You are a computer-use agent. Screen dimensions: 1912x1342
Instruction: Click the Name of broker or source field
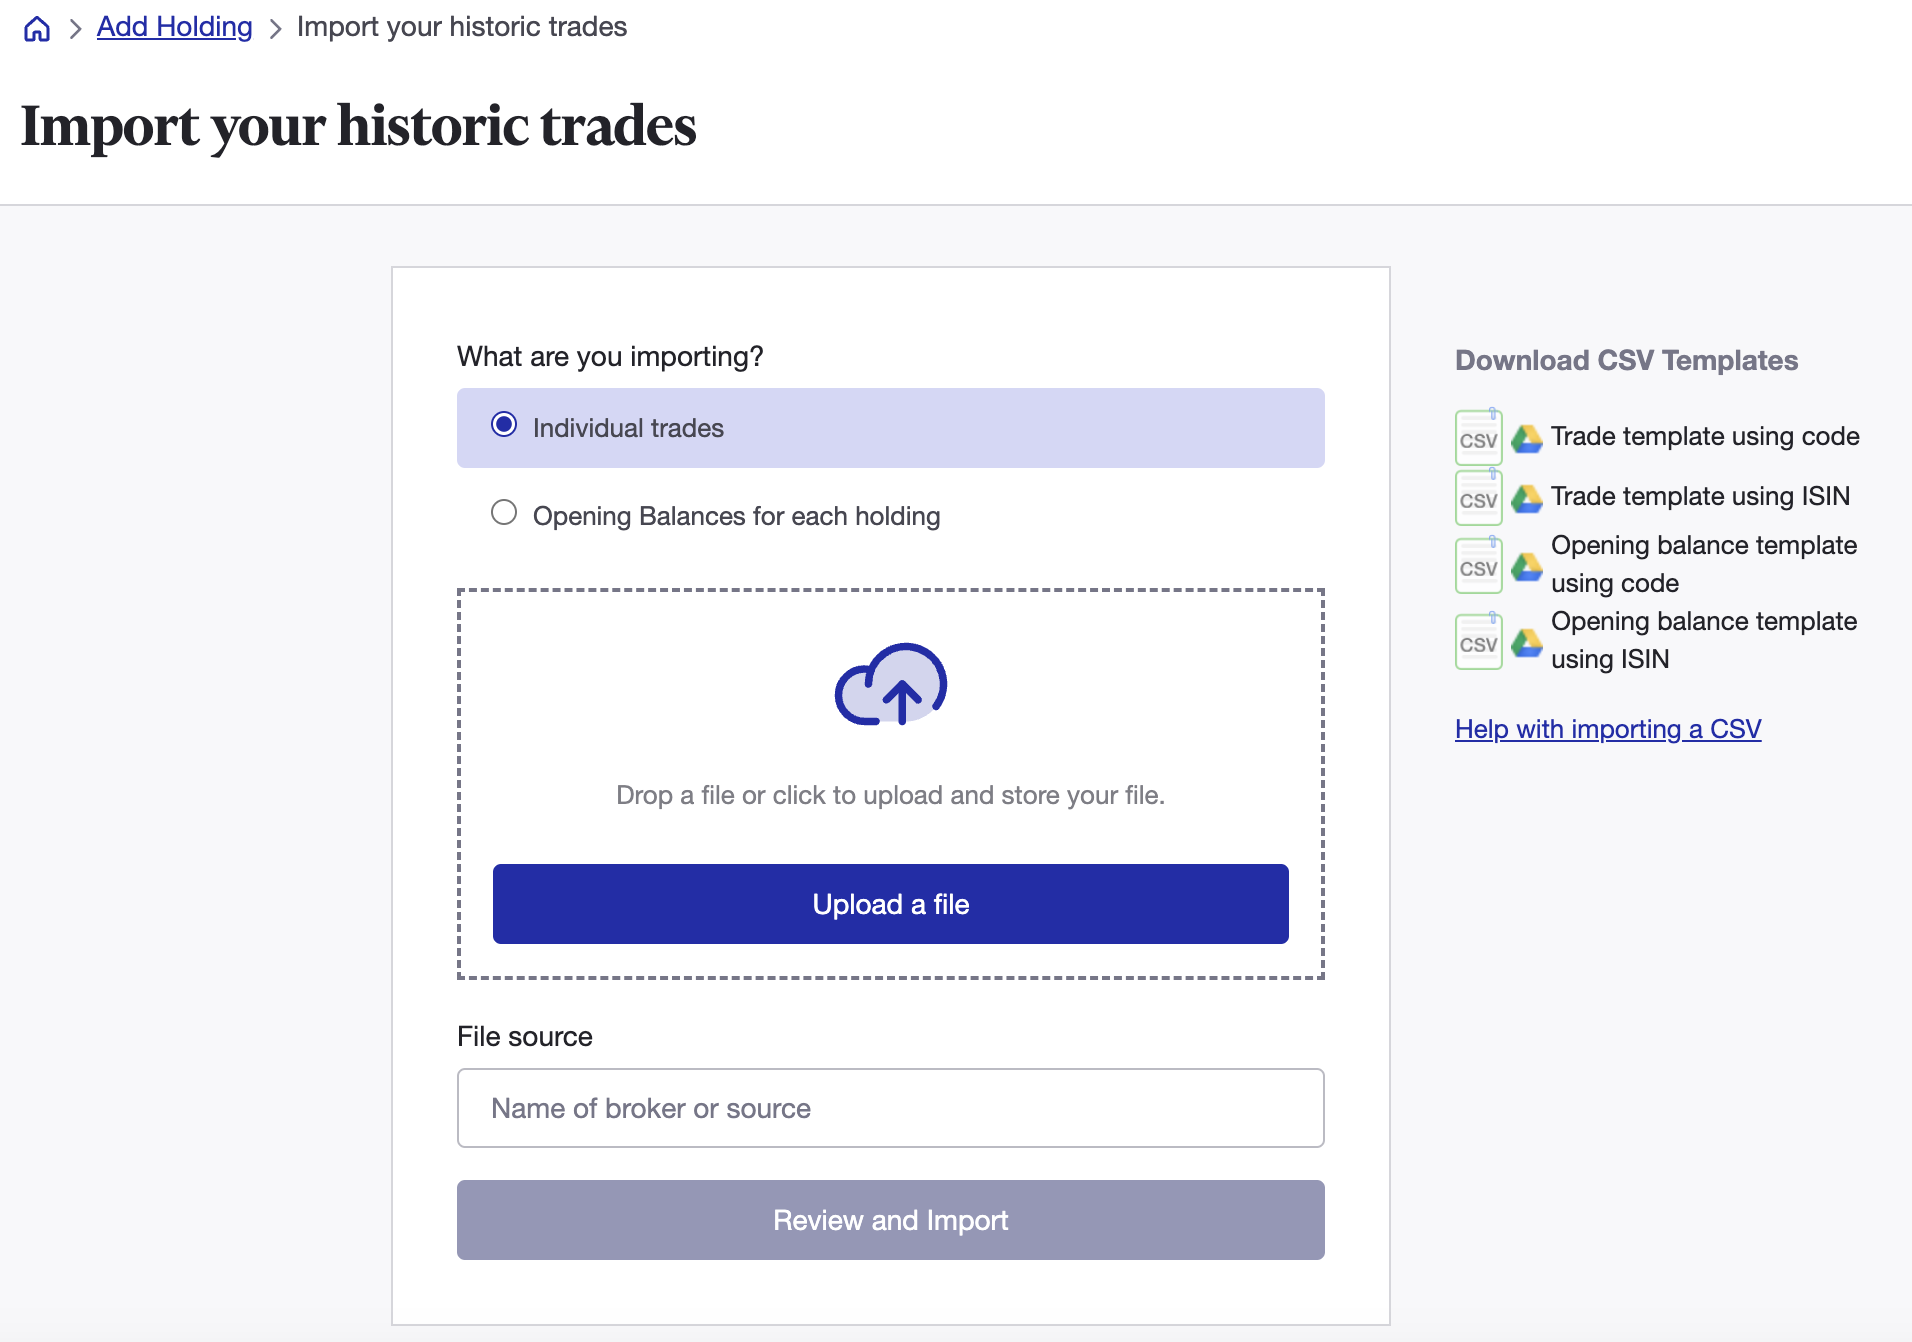point(890,1108)
